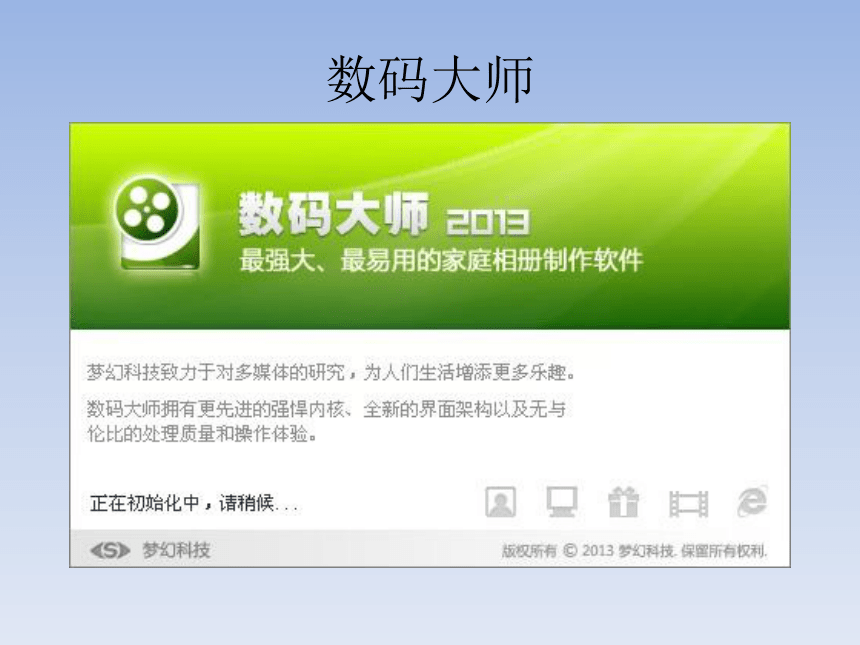Select the film strip icon
The image size is (860, 645).
pos(688,503)
